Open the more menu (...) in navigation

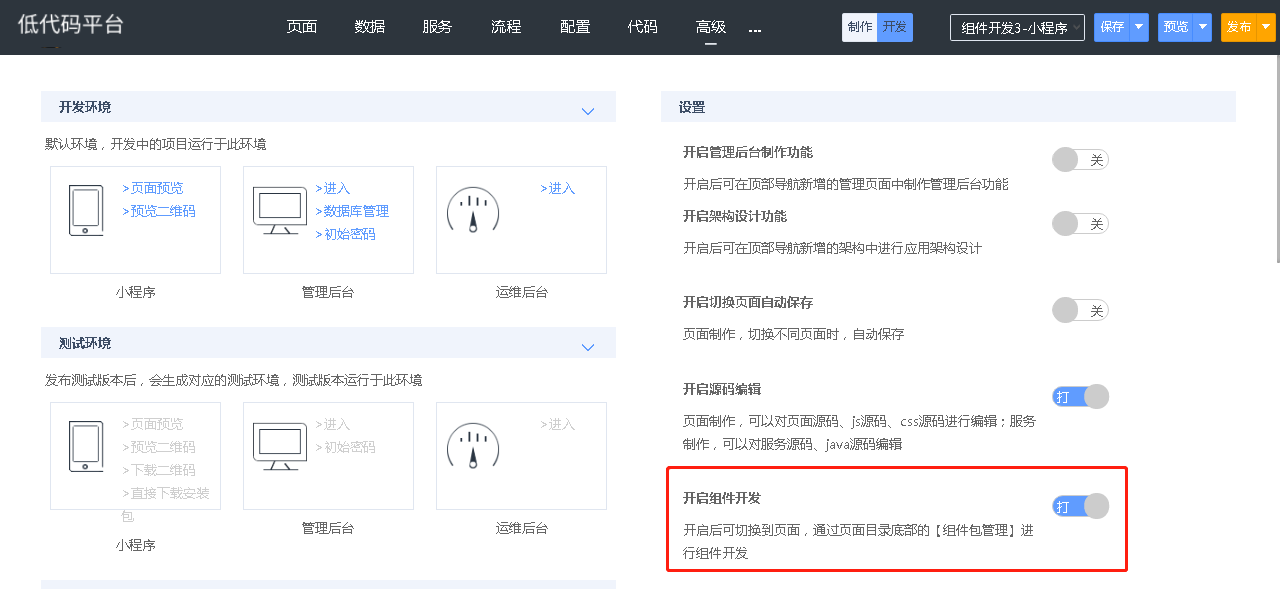(x=755, y=28)
